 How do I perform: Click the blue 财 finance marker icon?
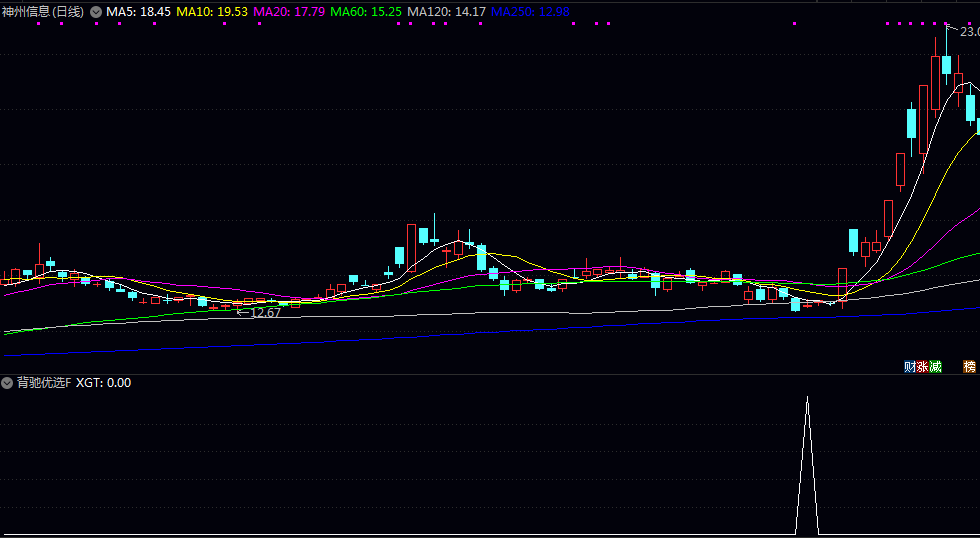tap(909, 367)
